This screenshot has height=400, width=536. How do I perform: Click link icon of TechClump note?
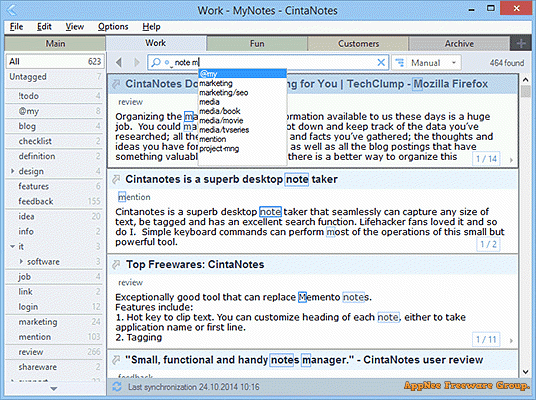click(116, 84)
